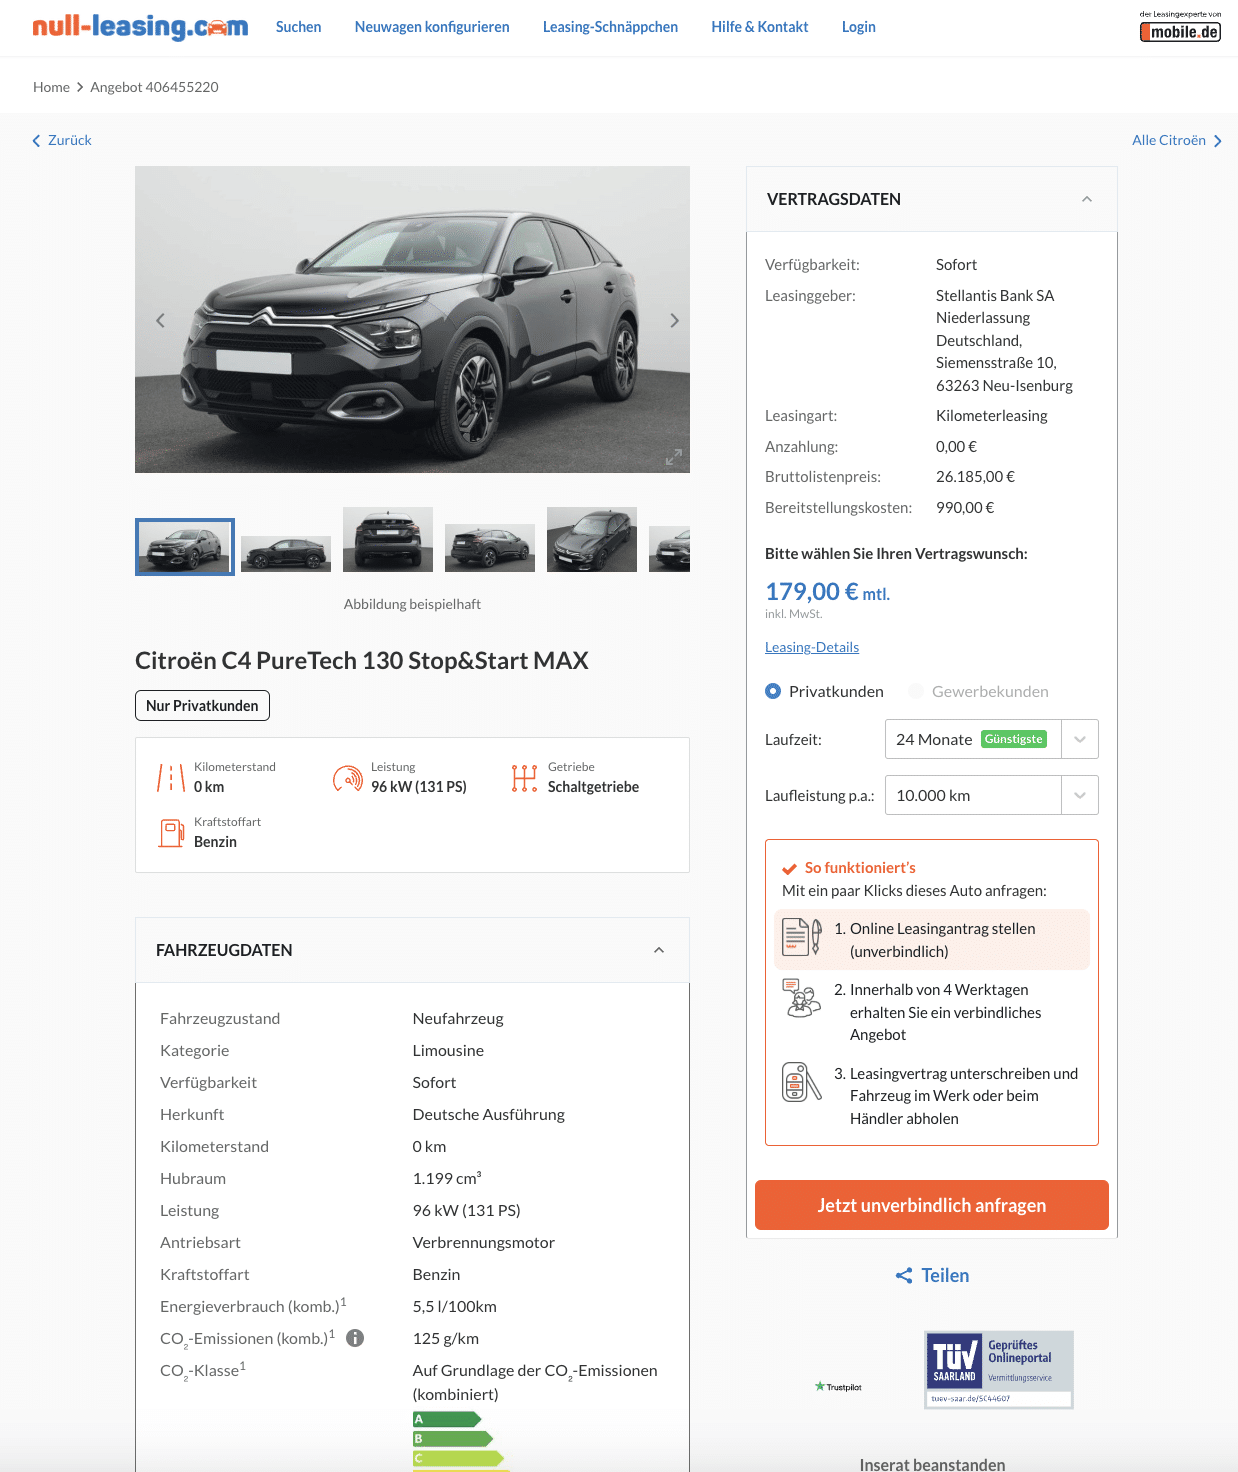1238x1472 pixels.
Task: Select the Privatkunden radio button
Action: point(773,691)
